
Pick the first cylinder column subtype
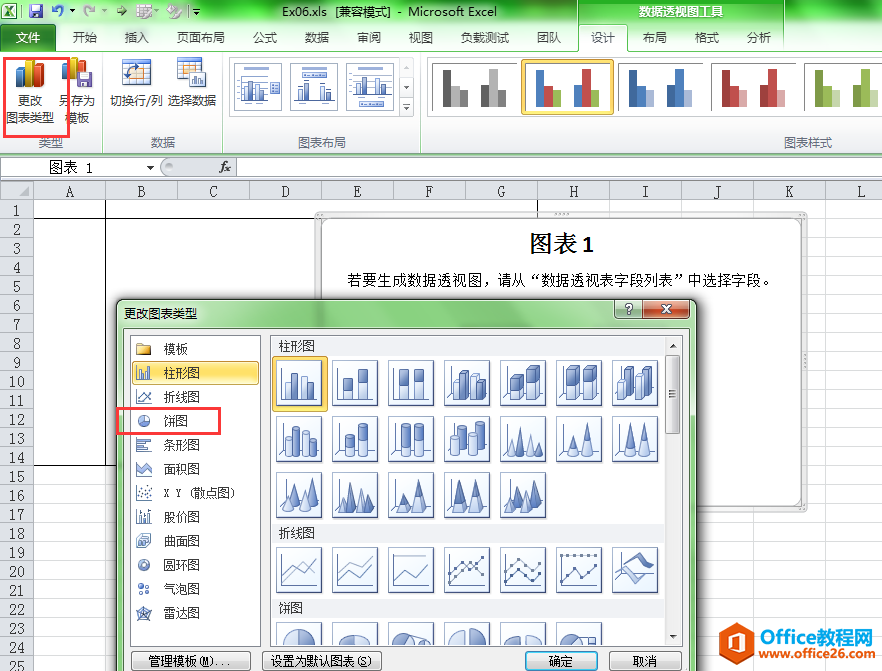coord(299,439)
